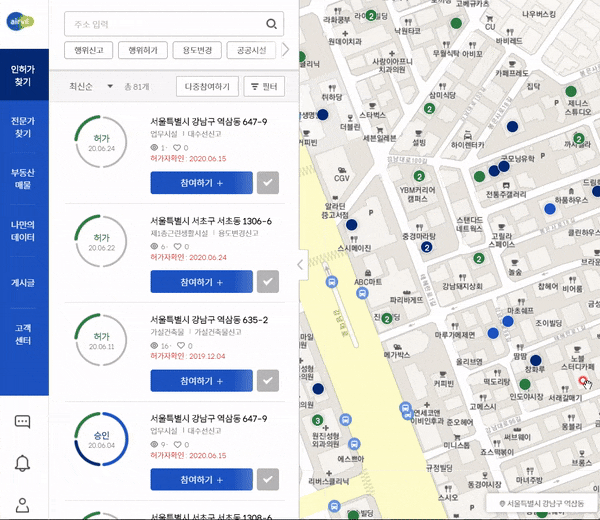Open the notifications bell icon
The height and width of the screenshot is (520, 600).
coord(22,463)
